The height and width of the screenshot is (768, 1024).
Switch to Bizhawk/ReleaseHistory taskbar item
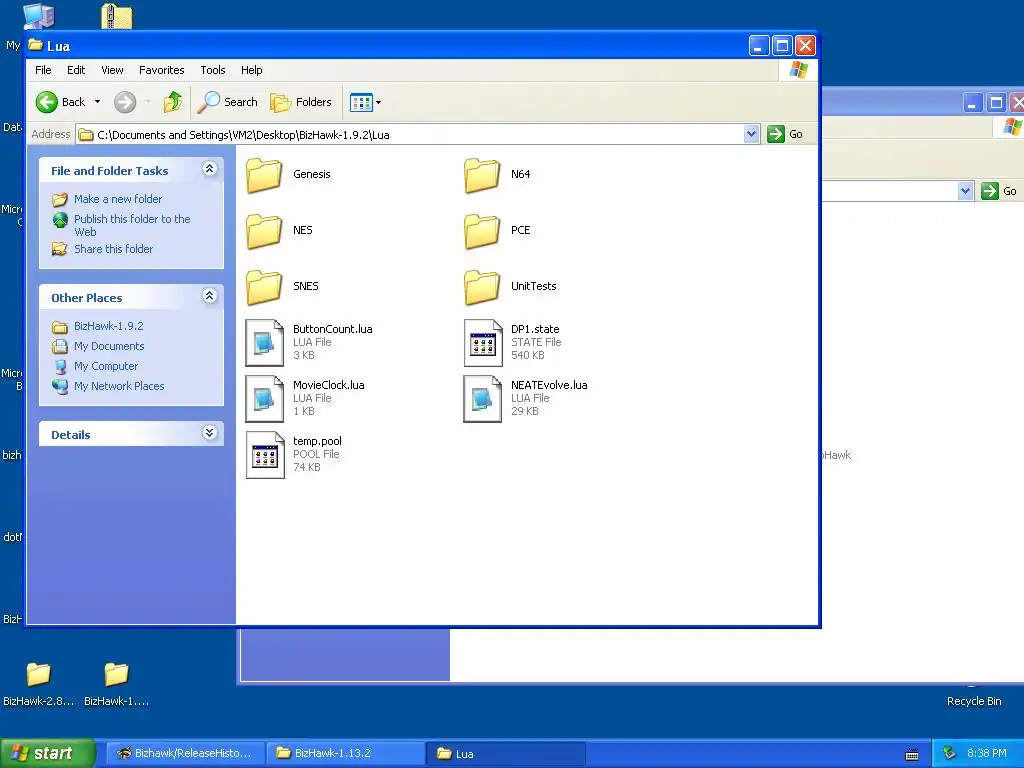click(x=185, y=754)
